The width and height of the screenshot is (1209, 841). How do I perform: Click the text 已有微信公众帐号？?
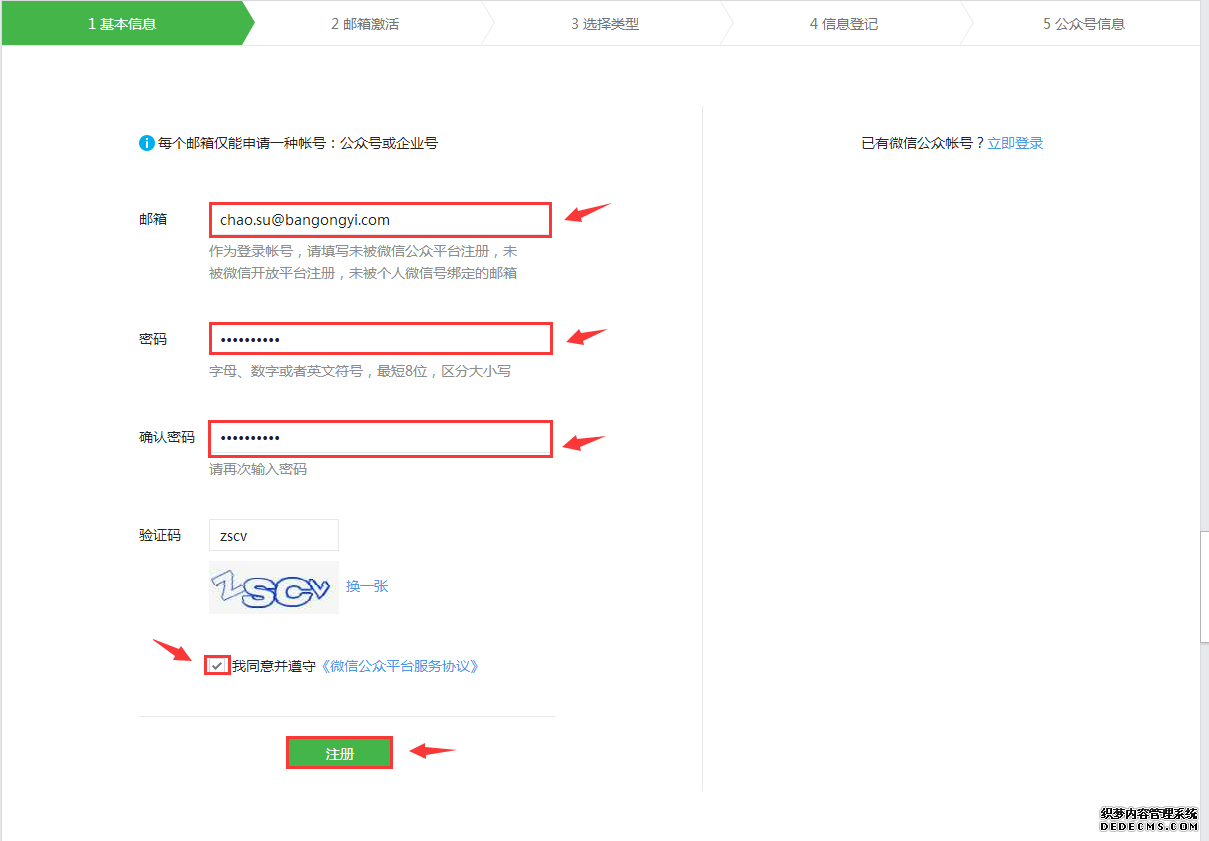coord(923,143)
